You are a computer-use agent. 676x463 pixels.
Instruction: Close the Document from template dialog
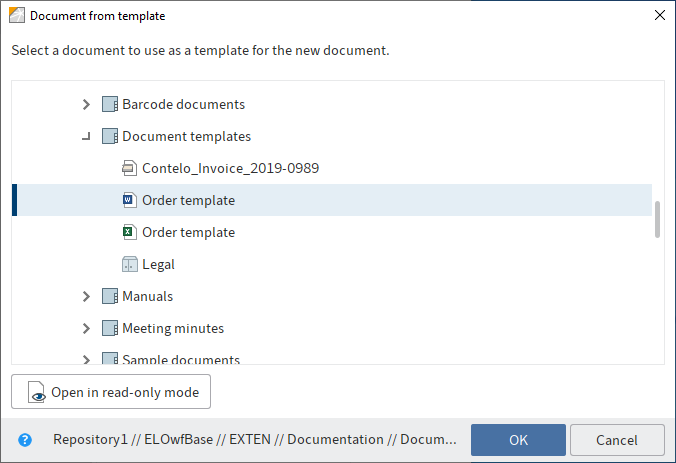tap(659, 15)
